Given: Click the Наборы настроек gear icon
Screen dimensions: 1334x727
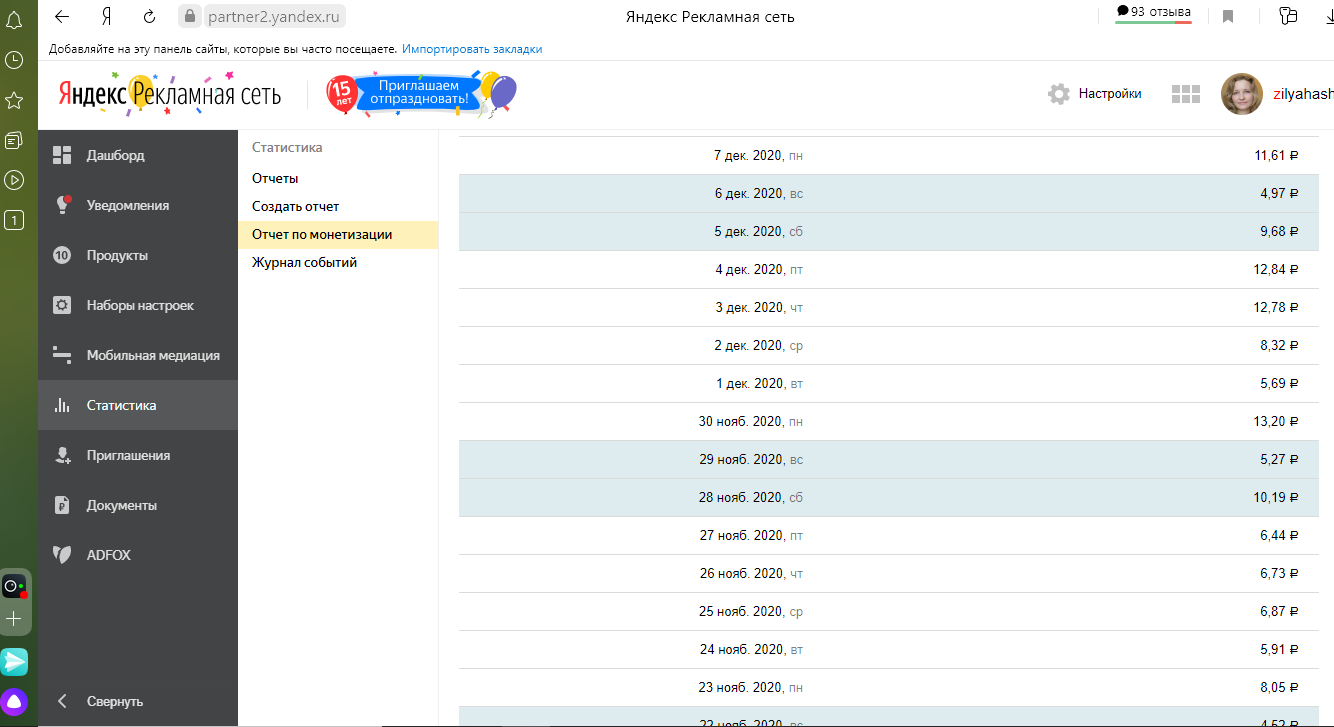Looking at the screenshot, I should [x=62, y=305].
